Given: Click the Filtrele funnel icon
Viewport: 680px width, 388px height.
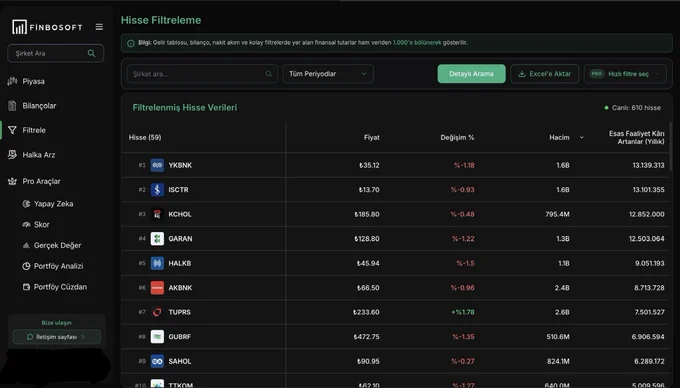Looking at the screenshot, I should click(x=12, y=130).
